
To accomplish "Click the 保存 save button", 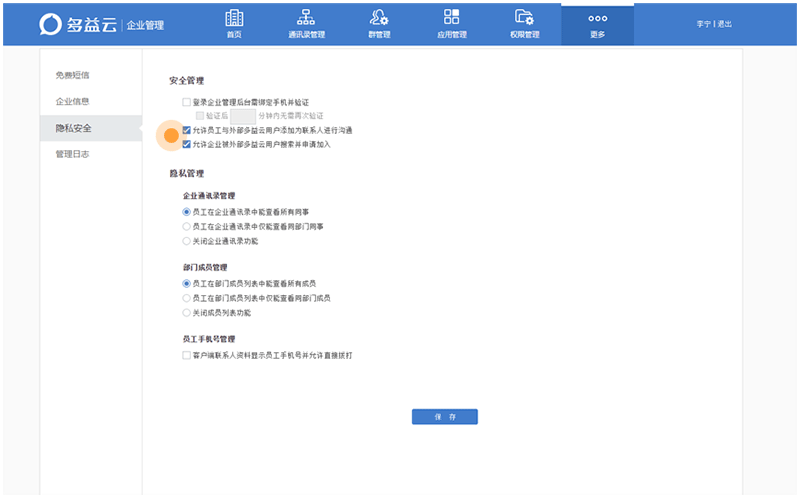I will [444, 417].
